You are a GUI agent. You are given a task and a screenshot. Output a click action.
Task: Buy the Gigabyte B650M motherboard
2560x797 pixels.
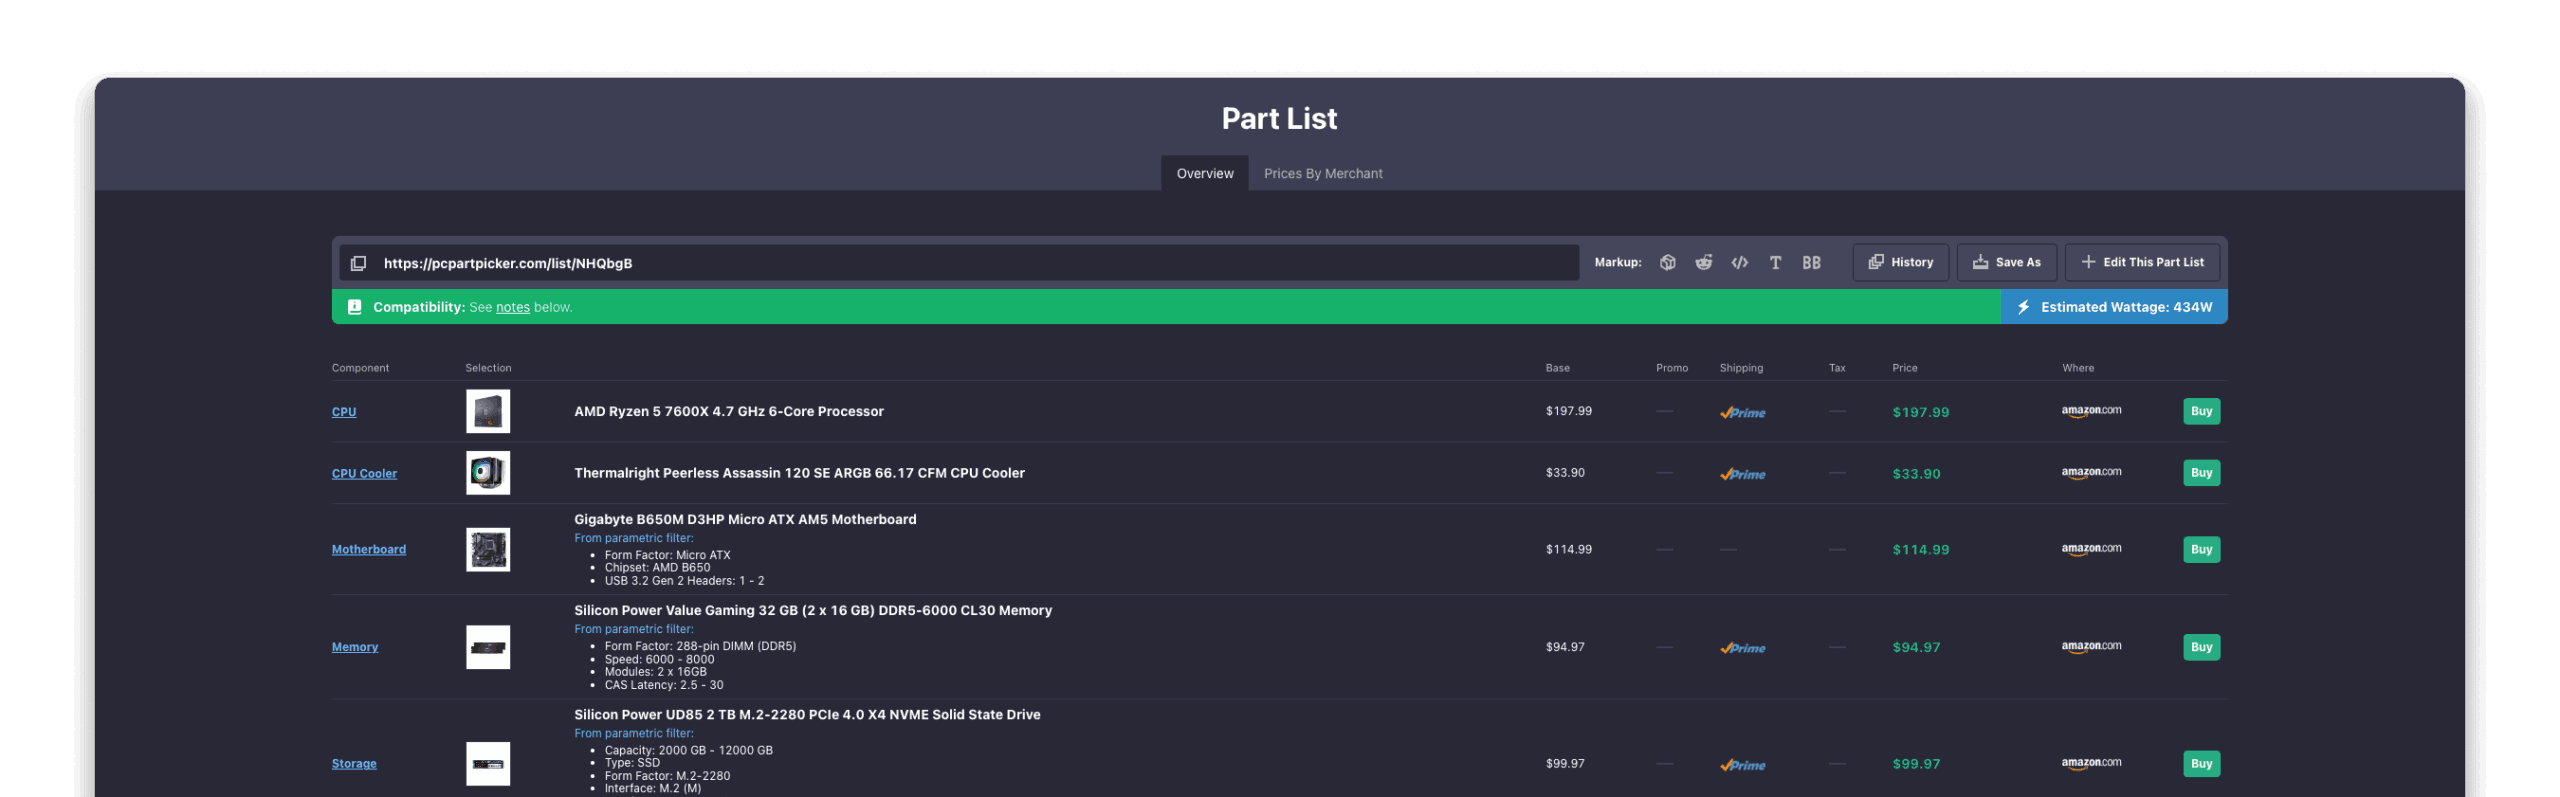pyautogui.click(x=2201, y=550)
